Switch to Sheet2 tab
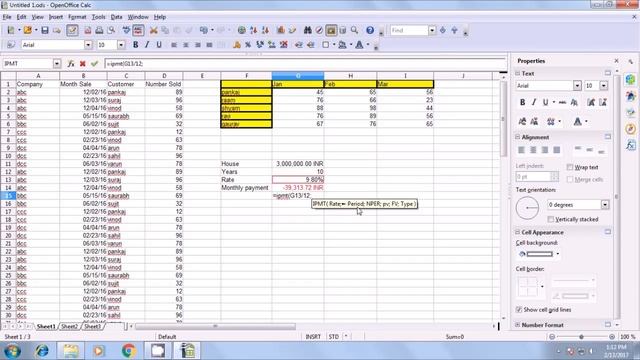640x360 pixels. click(x=69, y=327)
